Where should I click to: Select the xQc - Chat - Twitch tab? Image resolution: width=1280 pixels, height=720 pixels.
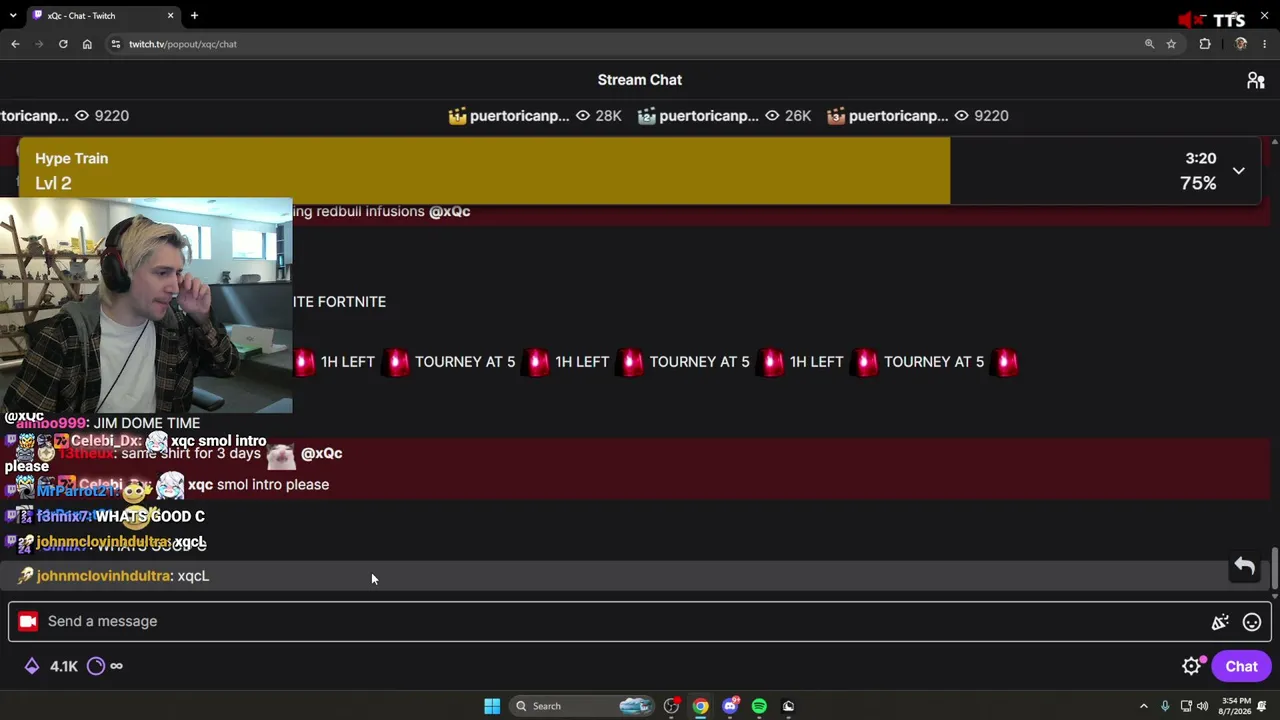pyautogui.click(x=103, y=15)
